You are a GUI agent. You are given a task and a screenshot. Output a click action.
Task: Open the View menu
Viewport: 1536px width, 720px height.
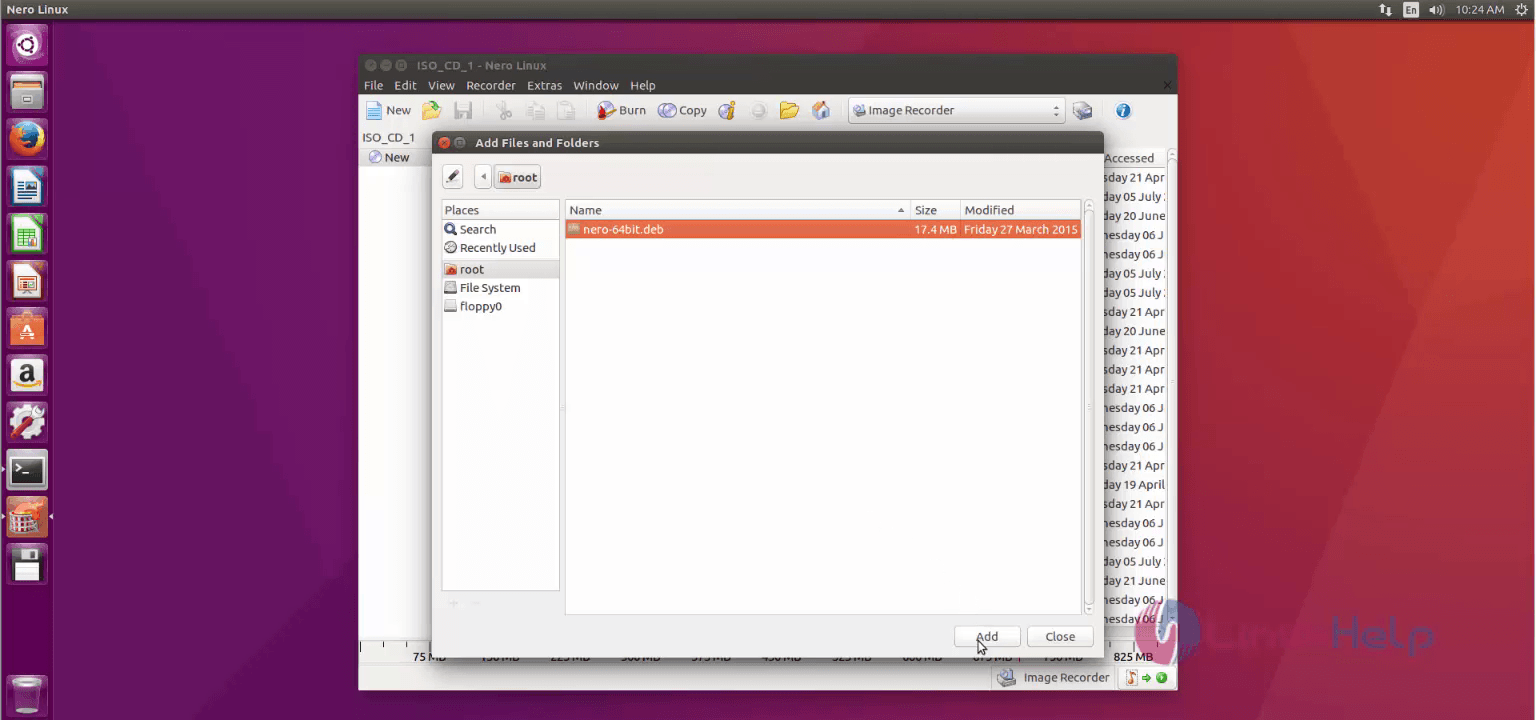coord(441,86)
